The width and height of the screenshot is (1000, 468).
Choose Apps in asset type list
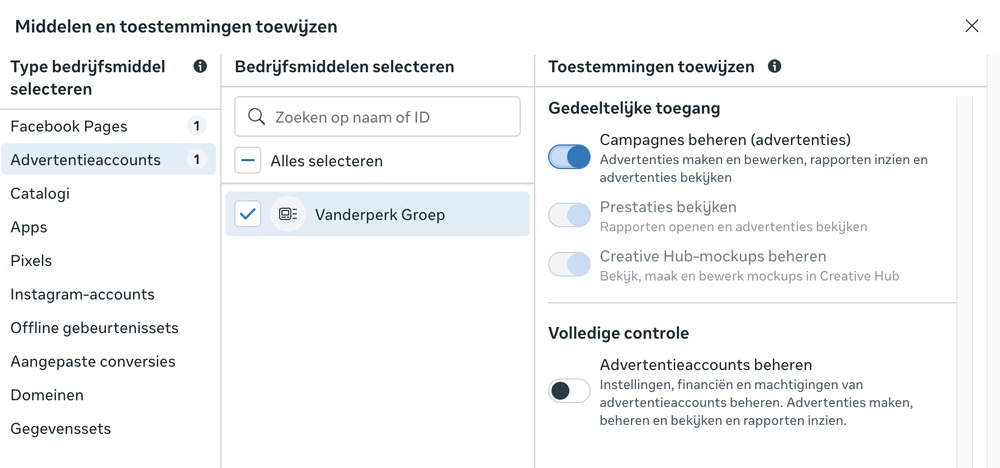[29, 227]
